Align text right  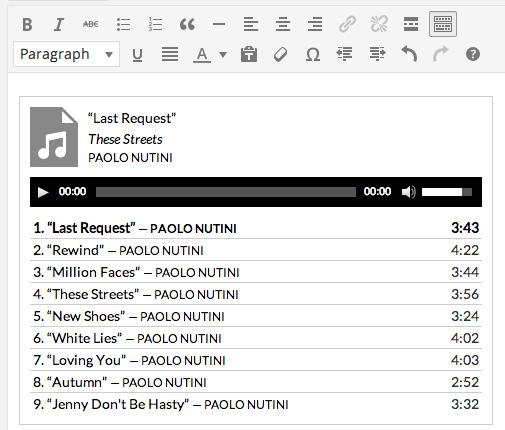315,24
